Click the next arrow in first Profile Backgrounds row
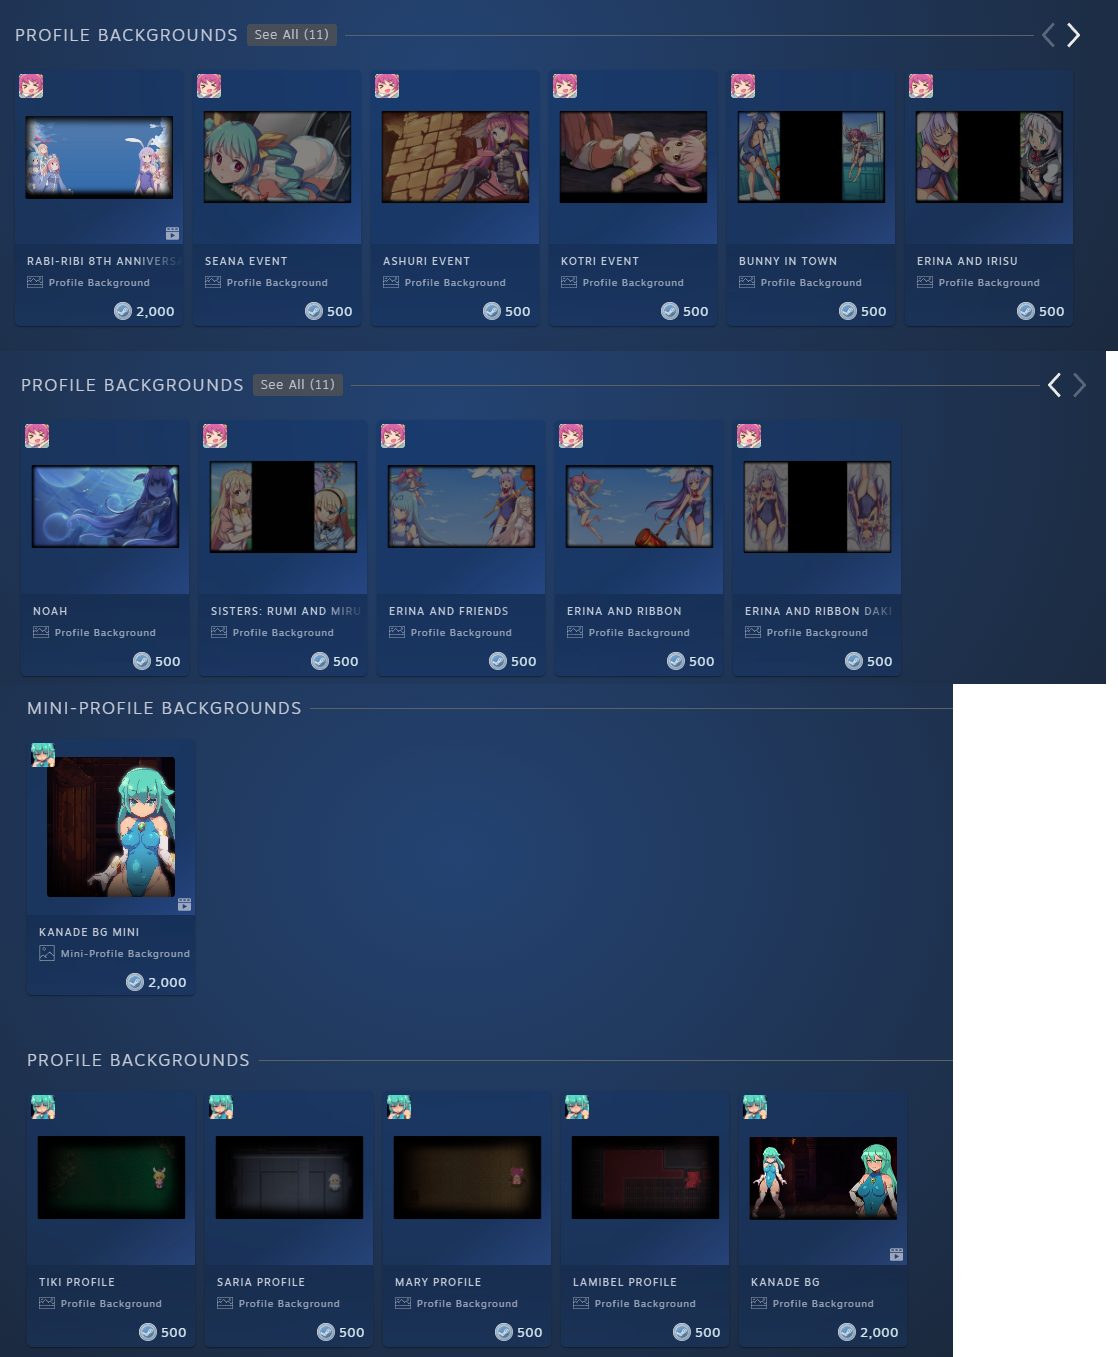Image resolution: width=1118 pixels, height=1357 pixels. pyautogui.click(x=1073, y=35)
